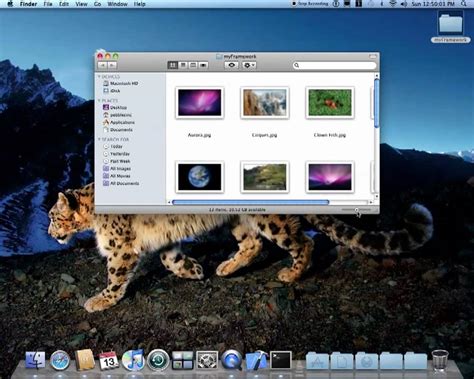Select the Aurora.jpg thumbnail
474x379 pixels.
[199, 103]
